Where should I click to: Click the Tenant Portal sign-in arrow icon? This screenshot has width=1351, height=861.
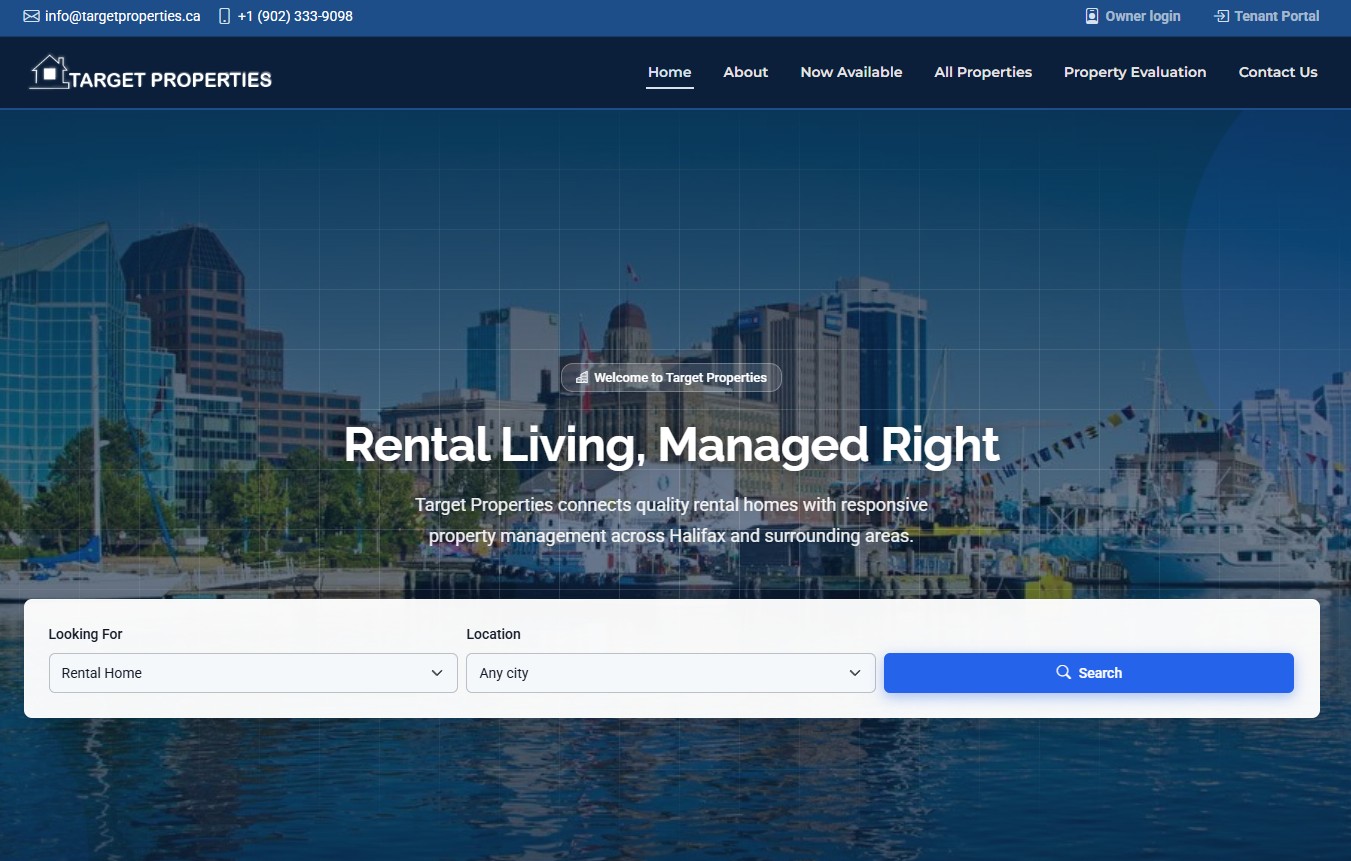tap(1221, 16)
